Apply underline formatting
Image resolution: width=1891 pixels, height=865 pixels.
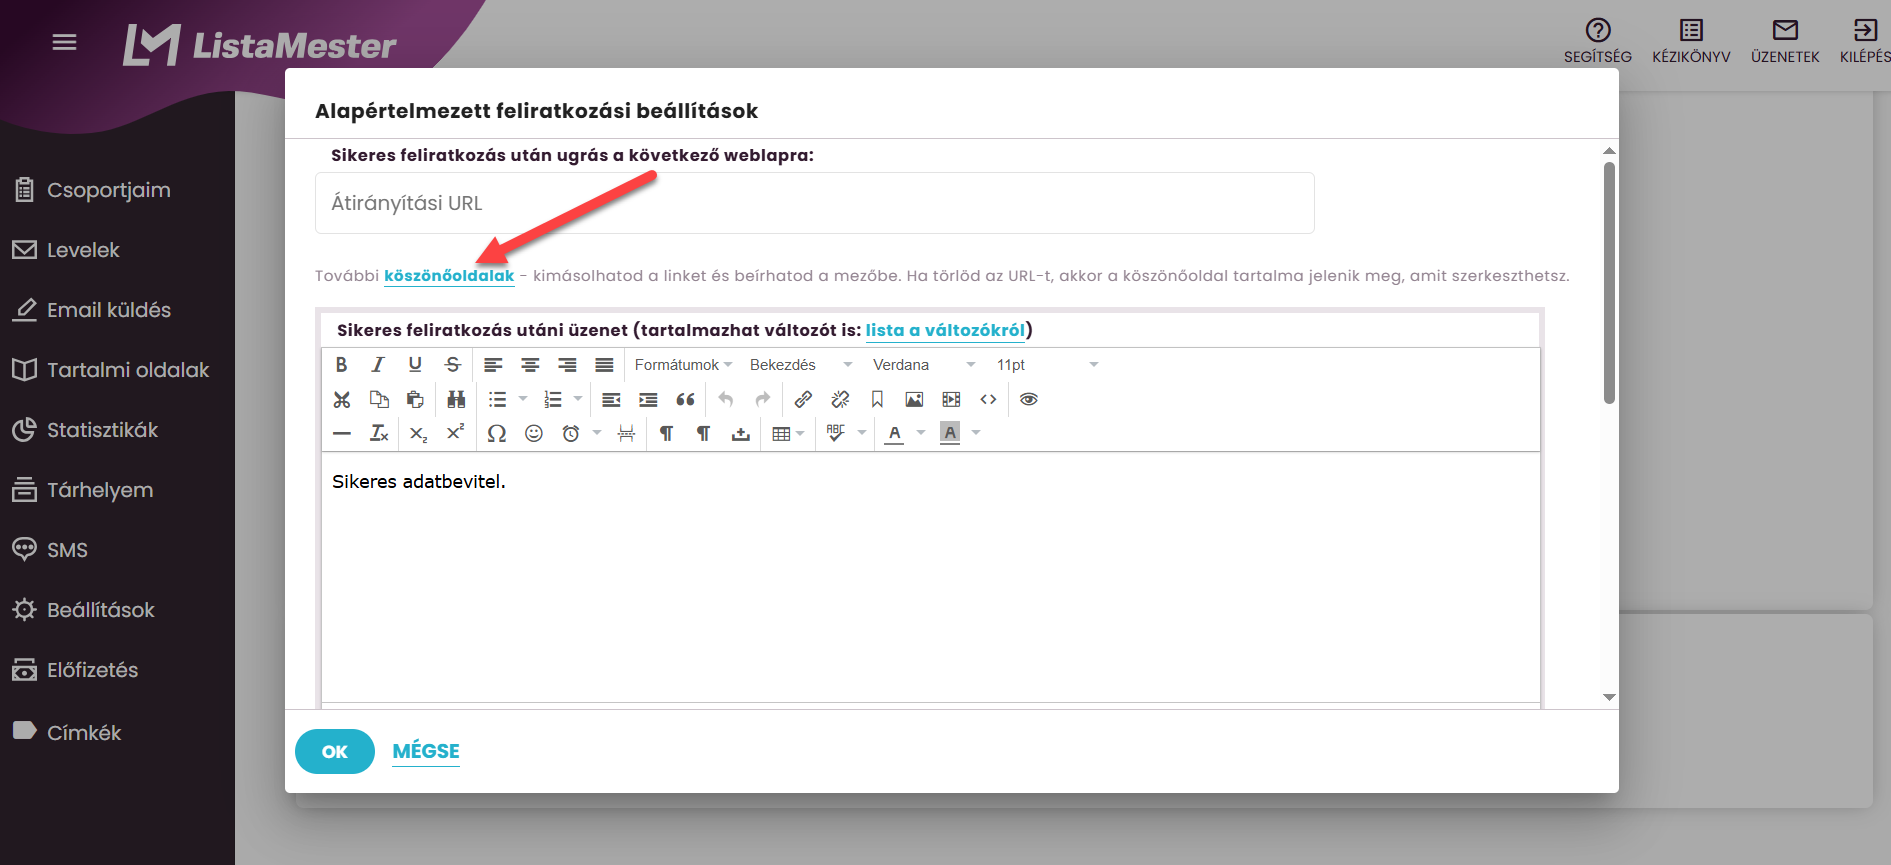[x=415, y=365]
